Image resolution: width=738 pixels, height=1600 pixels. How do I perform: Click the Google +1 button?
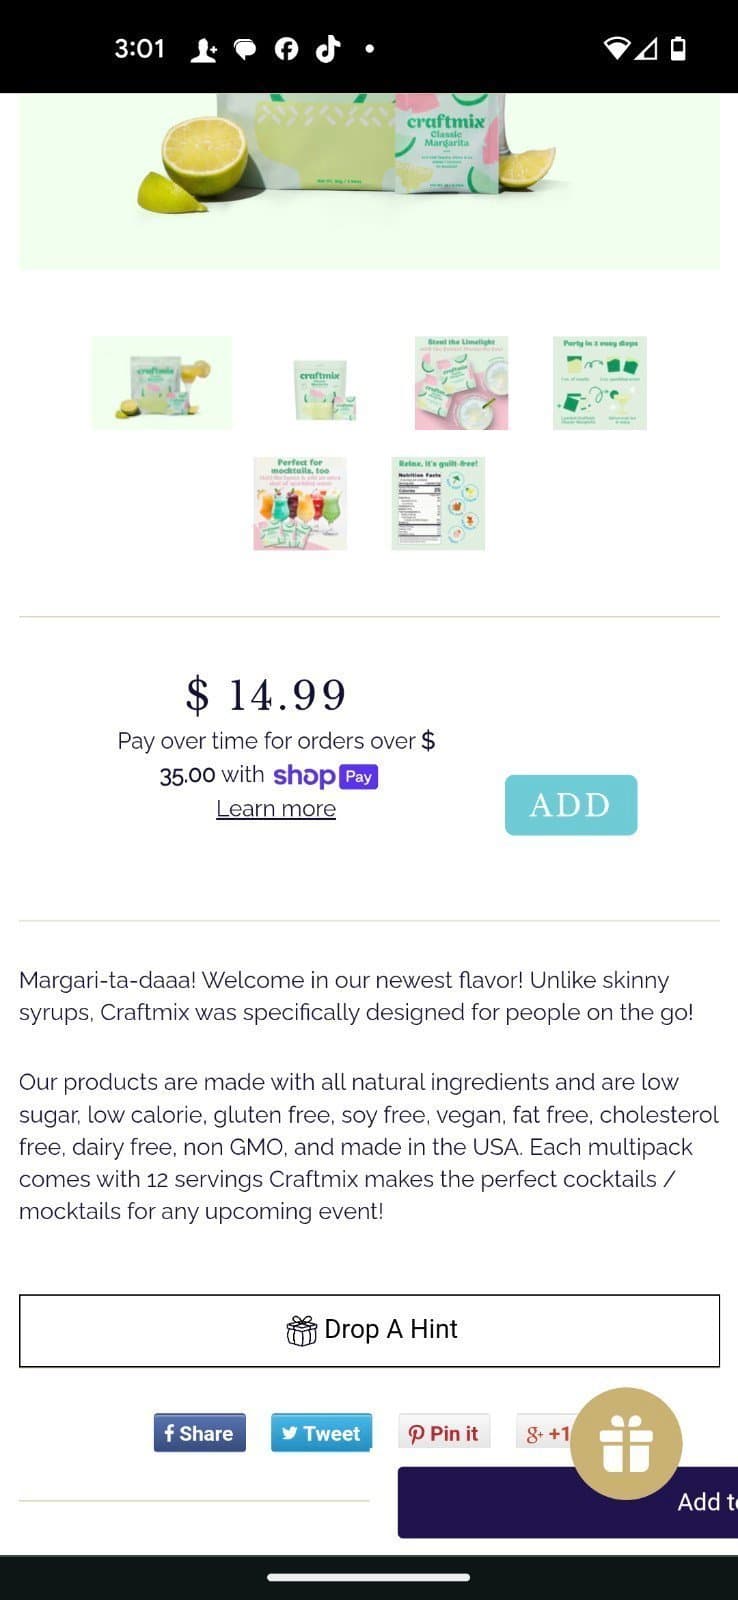tap(548, 1432)
